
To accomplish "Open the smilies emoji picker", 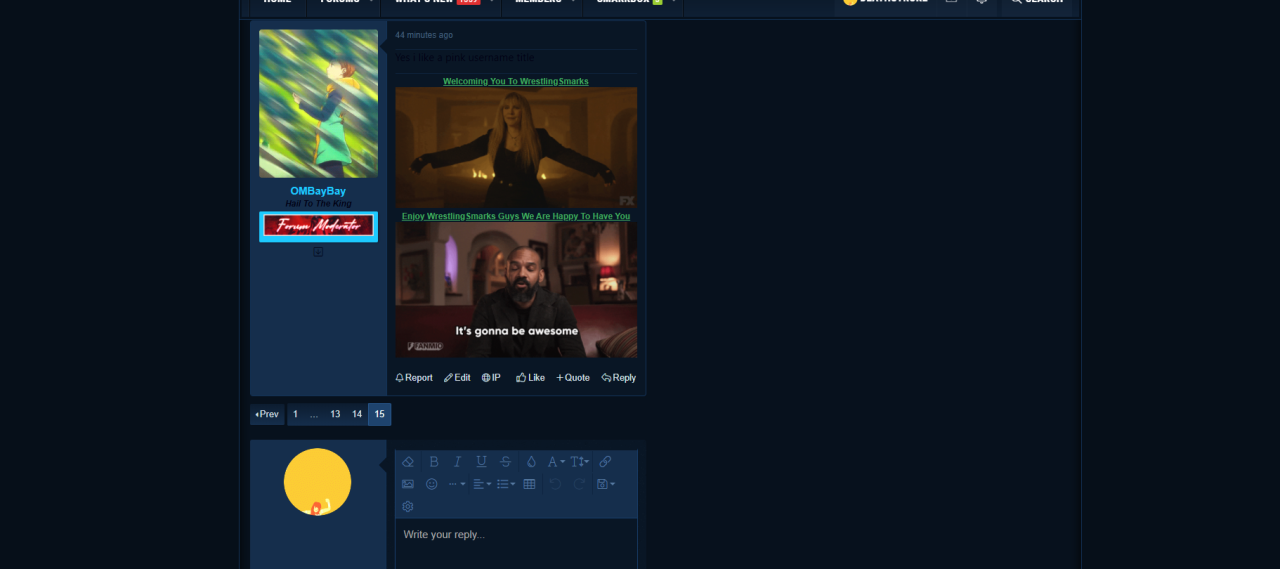I will 432,484.
